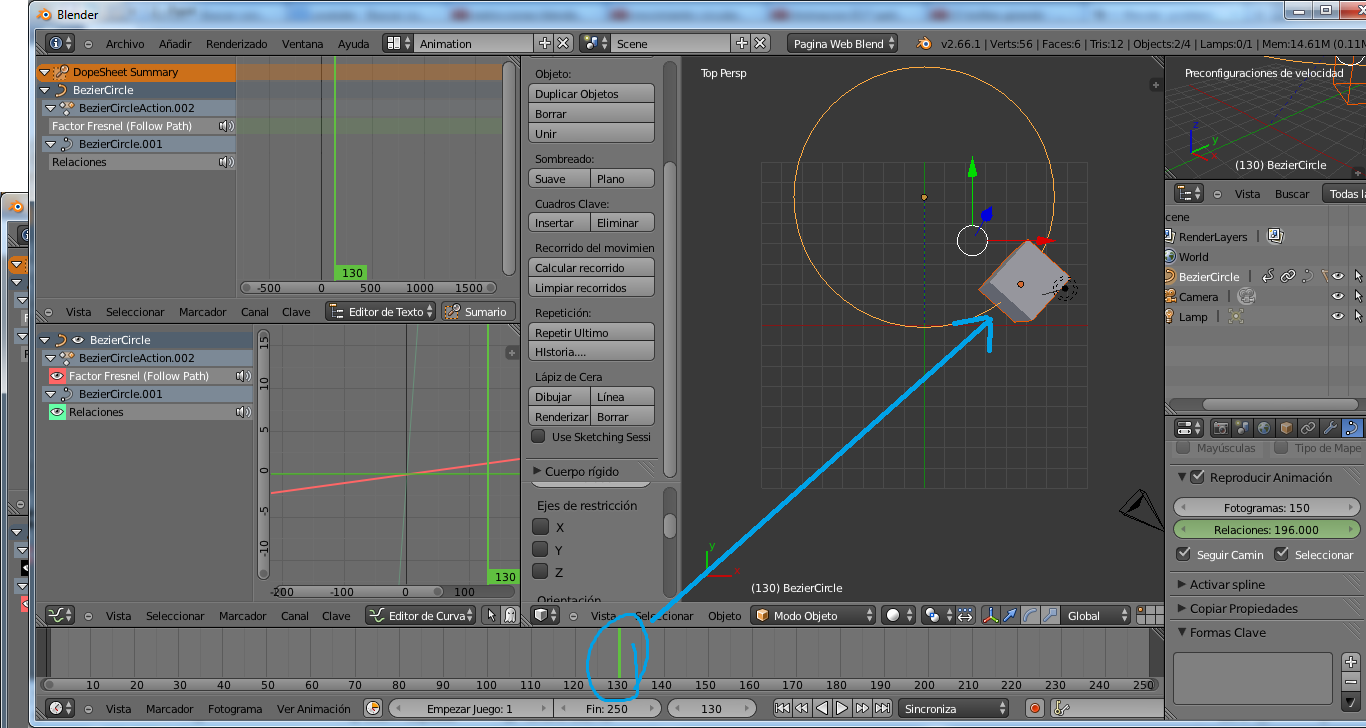The width and height of the screenshot is (1366, 728).
Task: Mute the Factor Fresnel channel in dopesheet
Action: [226, 126]
